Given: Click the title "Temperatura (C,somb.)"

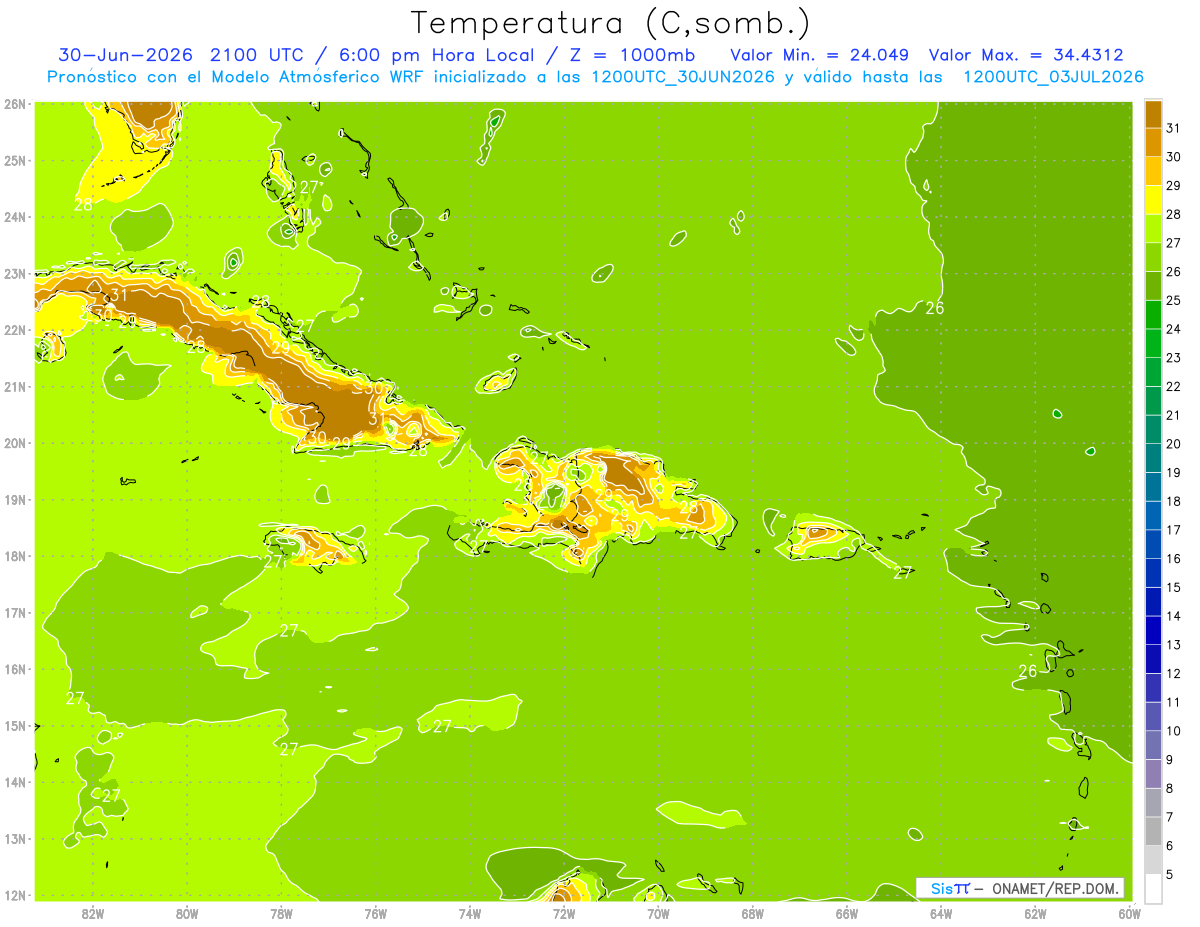Looking at the screenshot, I should pos(611,23).
